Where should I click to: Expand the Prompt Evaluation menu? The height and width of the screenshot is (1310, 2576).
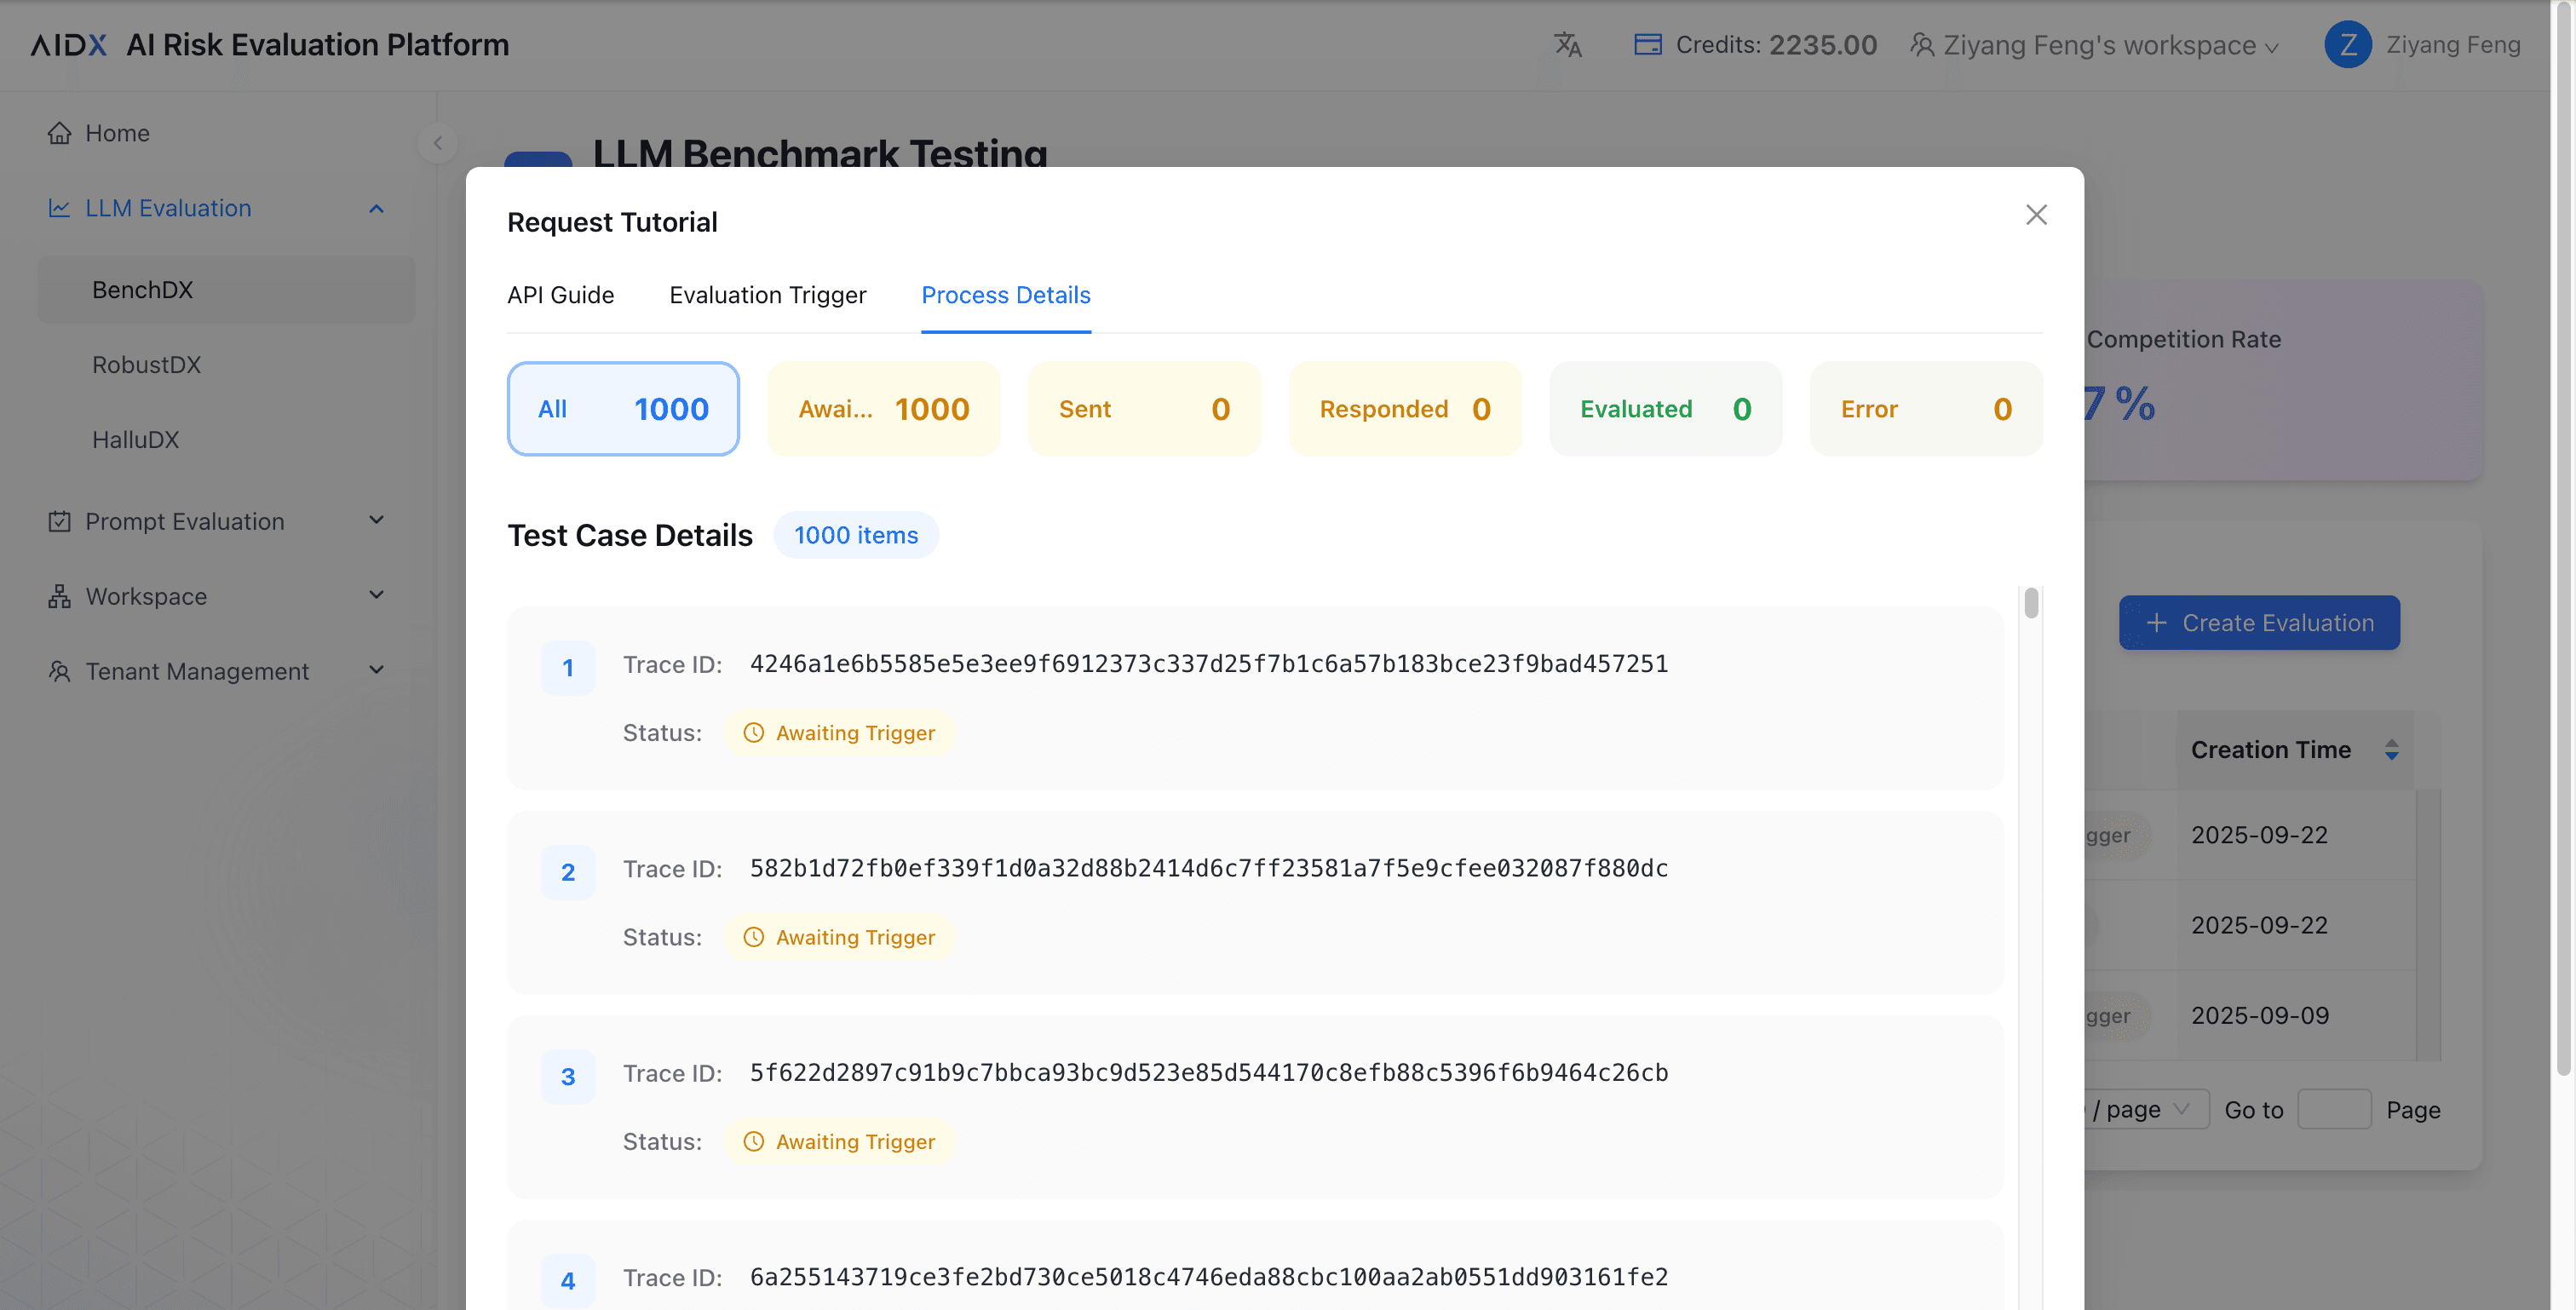[x=376, y=520]
